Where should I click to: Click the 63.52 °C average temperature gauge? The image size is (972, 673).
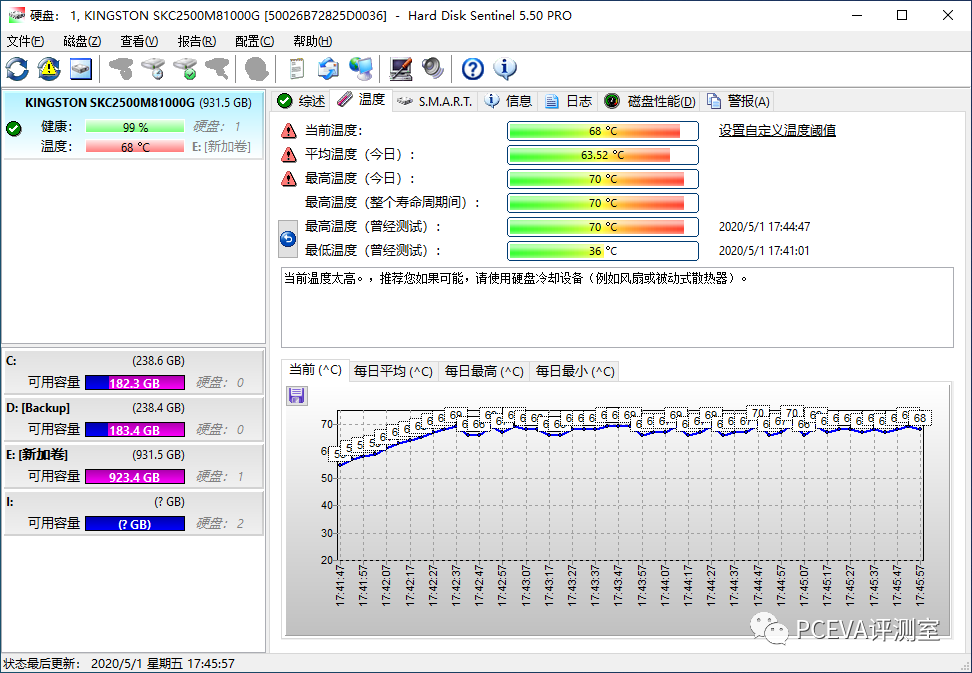pyautogui.click(x=603, y=155)
